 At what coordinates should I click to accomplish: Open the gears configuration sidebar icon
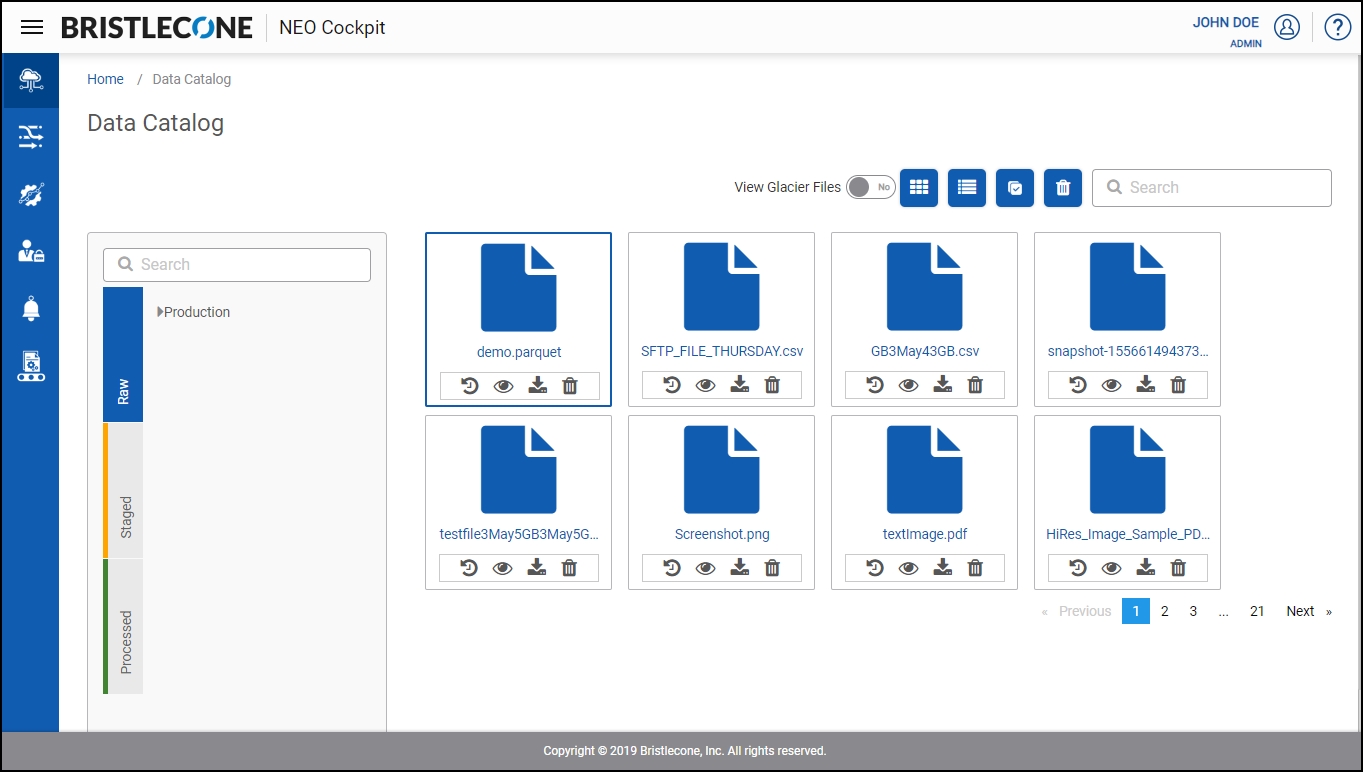pos(31,194)
